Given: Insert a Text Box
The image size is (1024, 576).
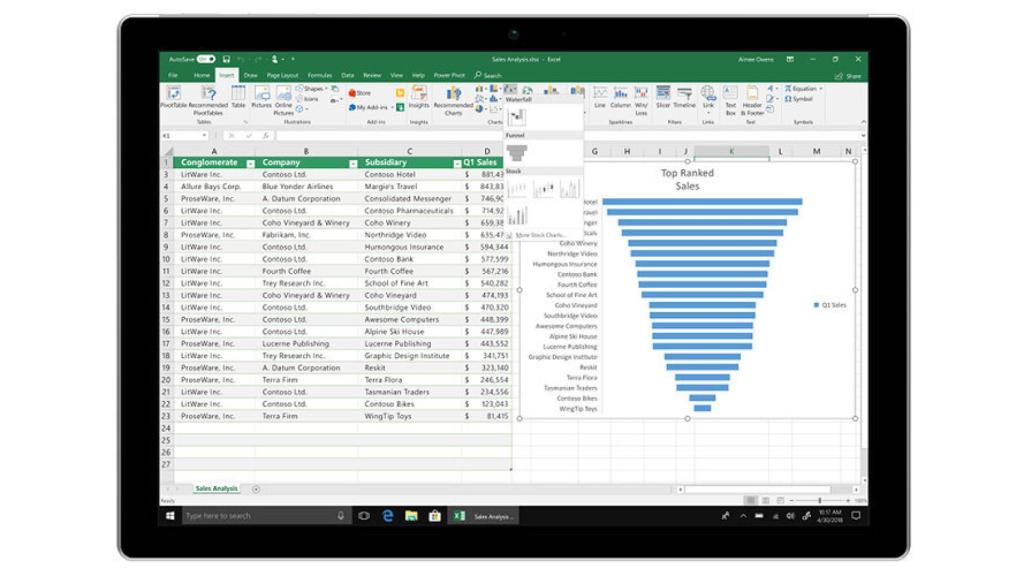Looking at the screenshot, I should [x=729, y=93].
